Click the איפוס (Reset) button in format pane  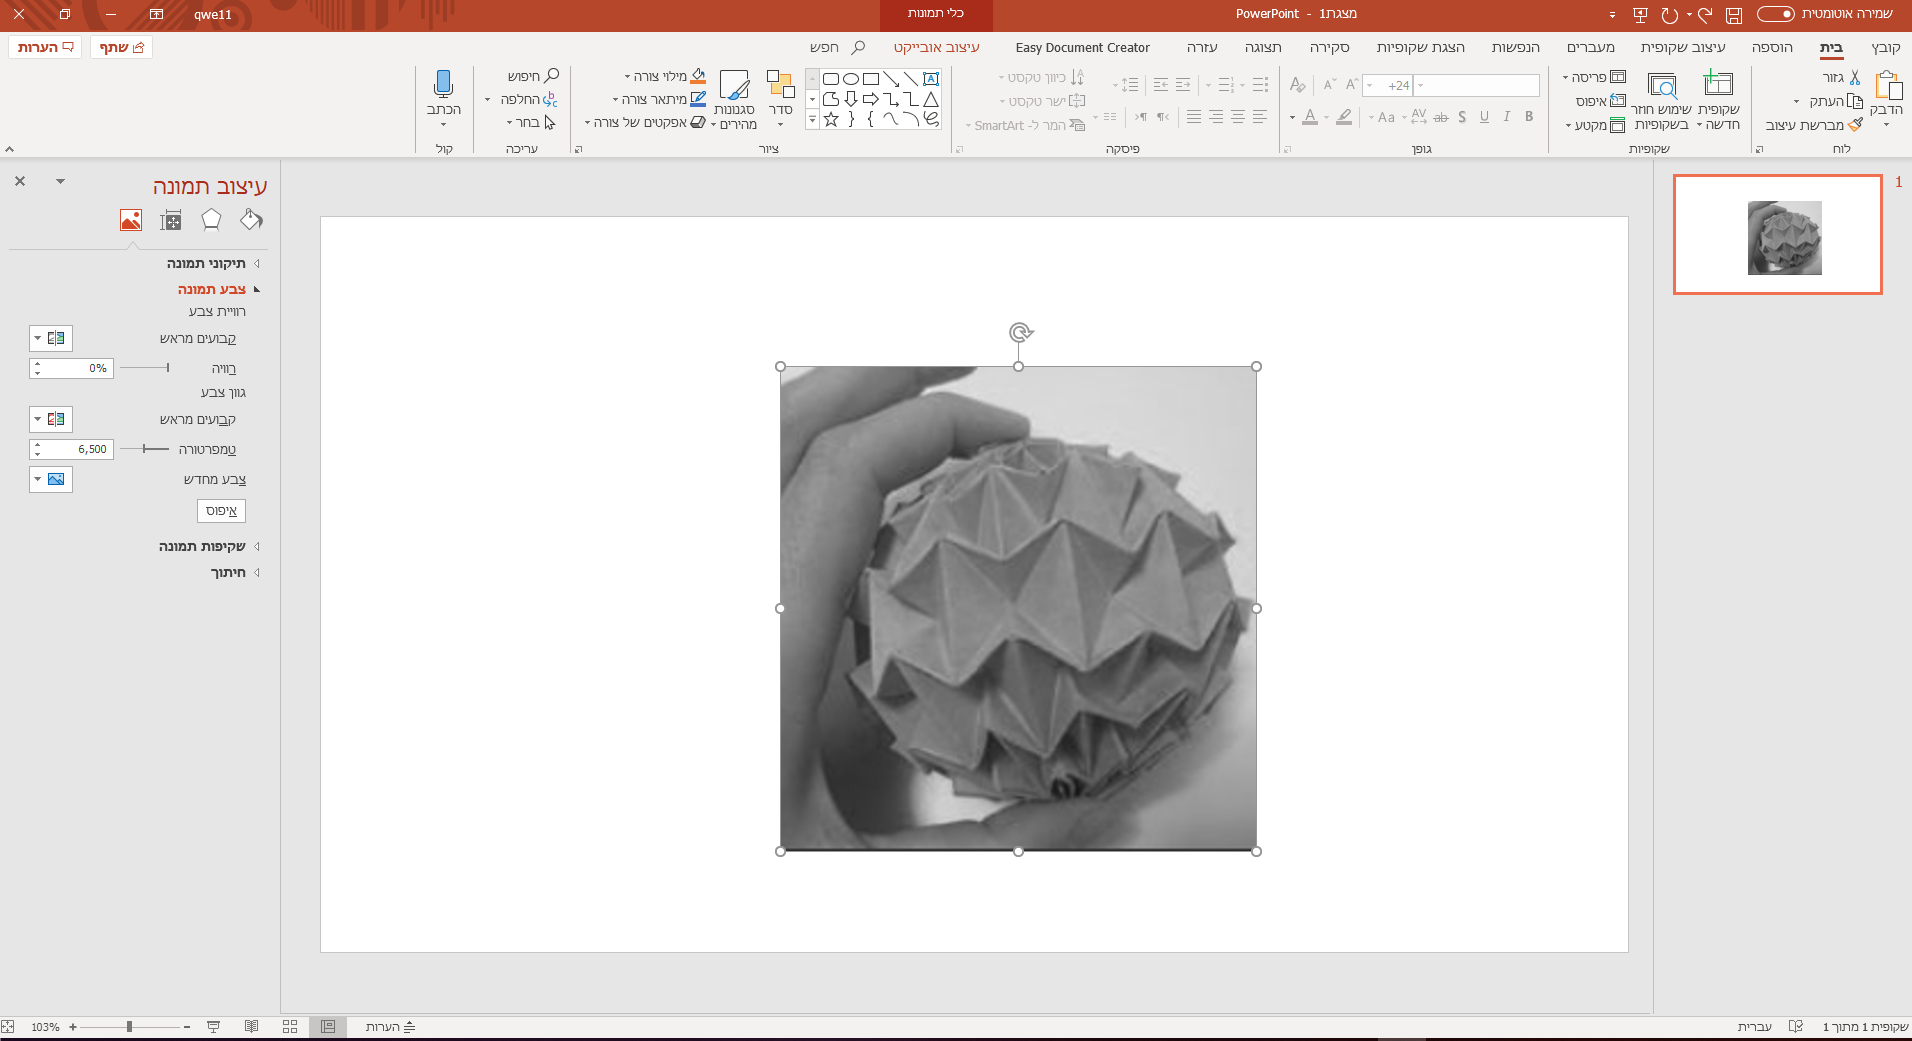pyautogui.click(x=221, y=511)
